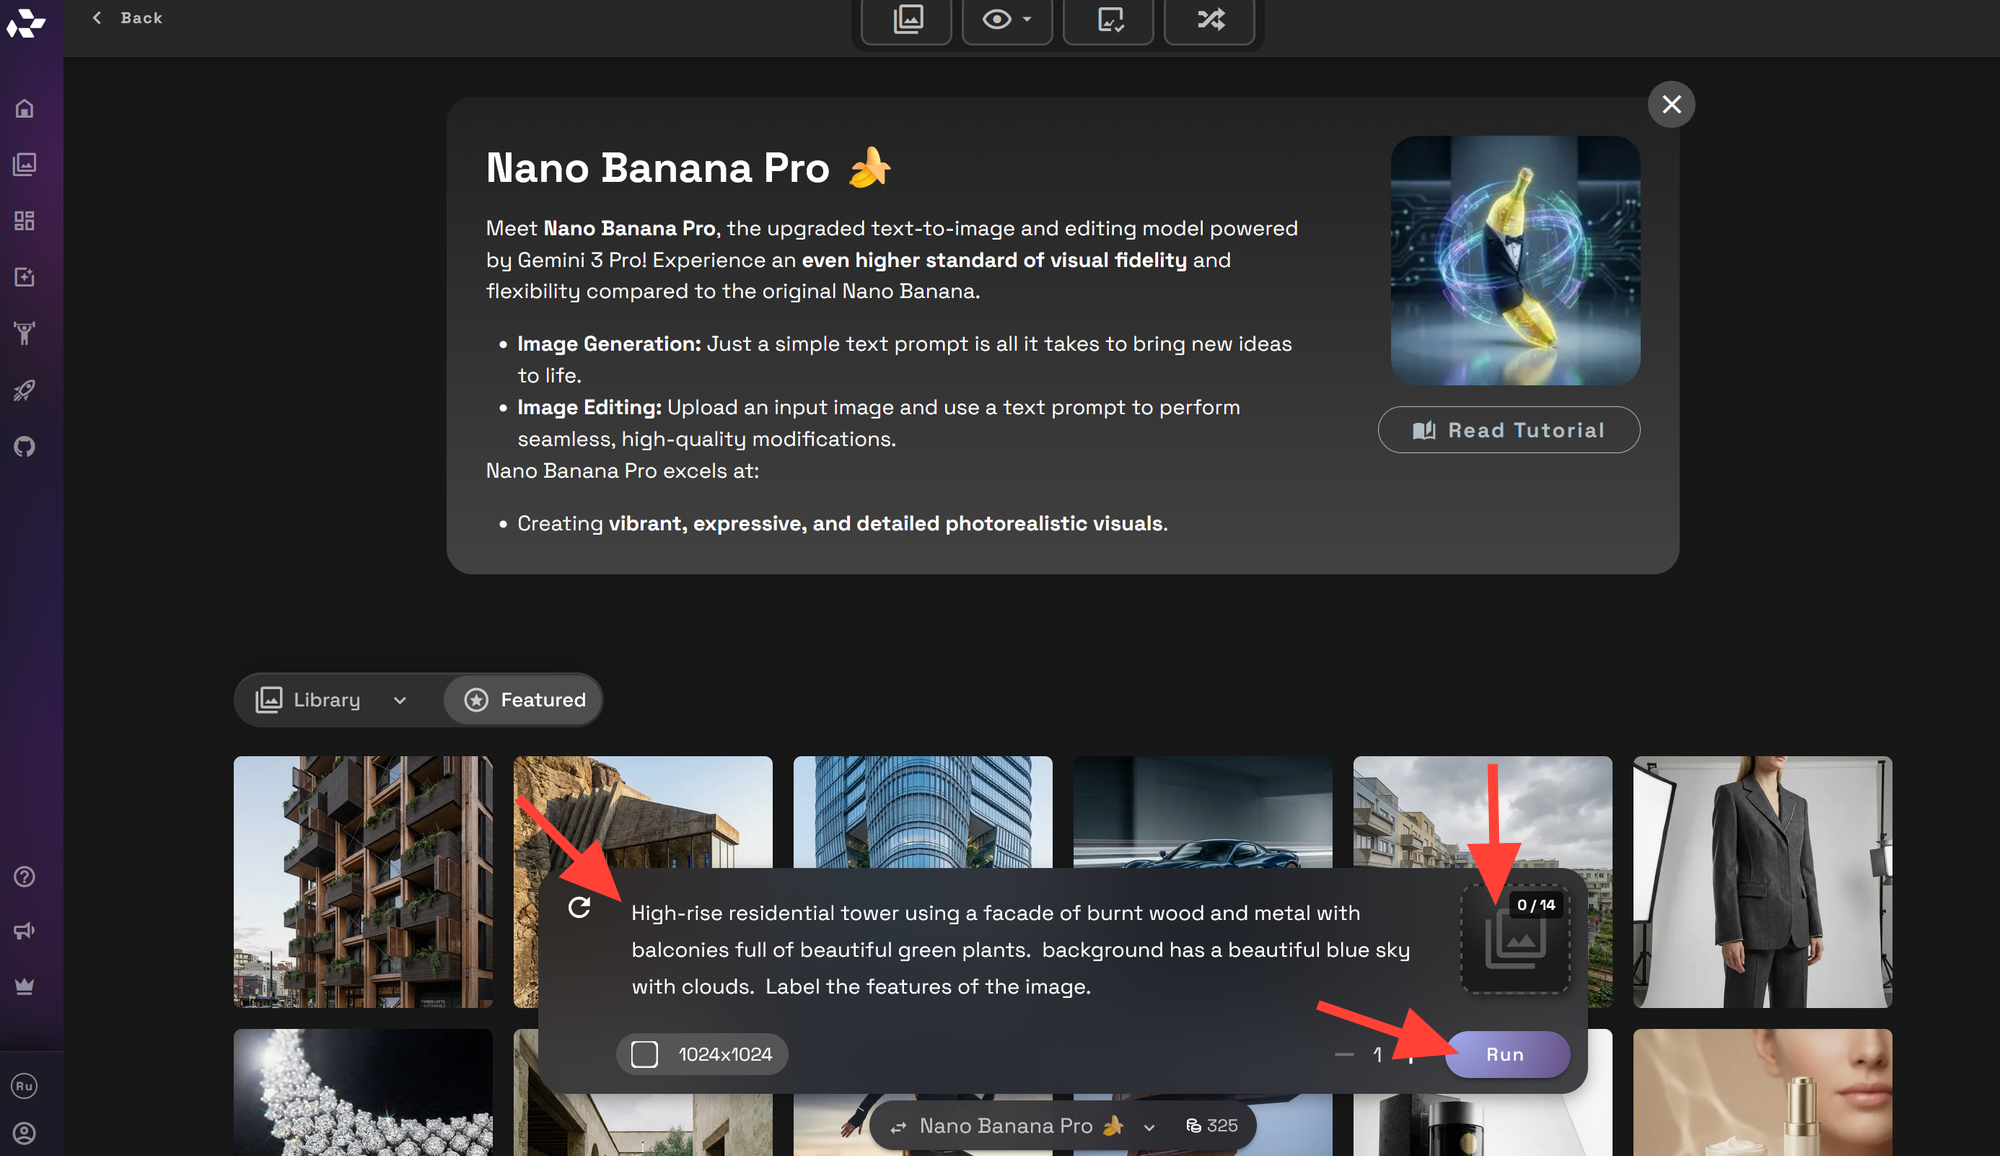2000x1156 pixels.
Task: Decrease image count with the minus stepper
Action: 1344,1054
